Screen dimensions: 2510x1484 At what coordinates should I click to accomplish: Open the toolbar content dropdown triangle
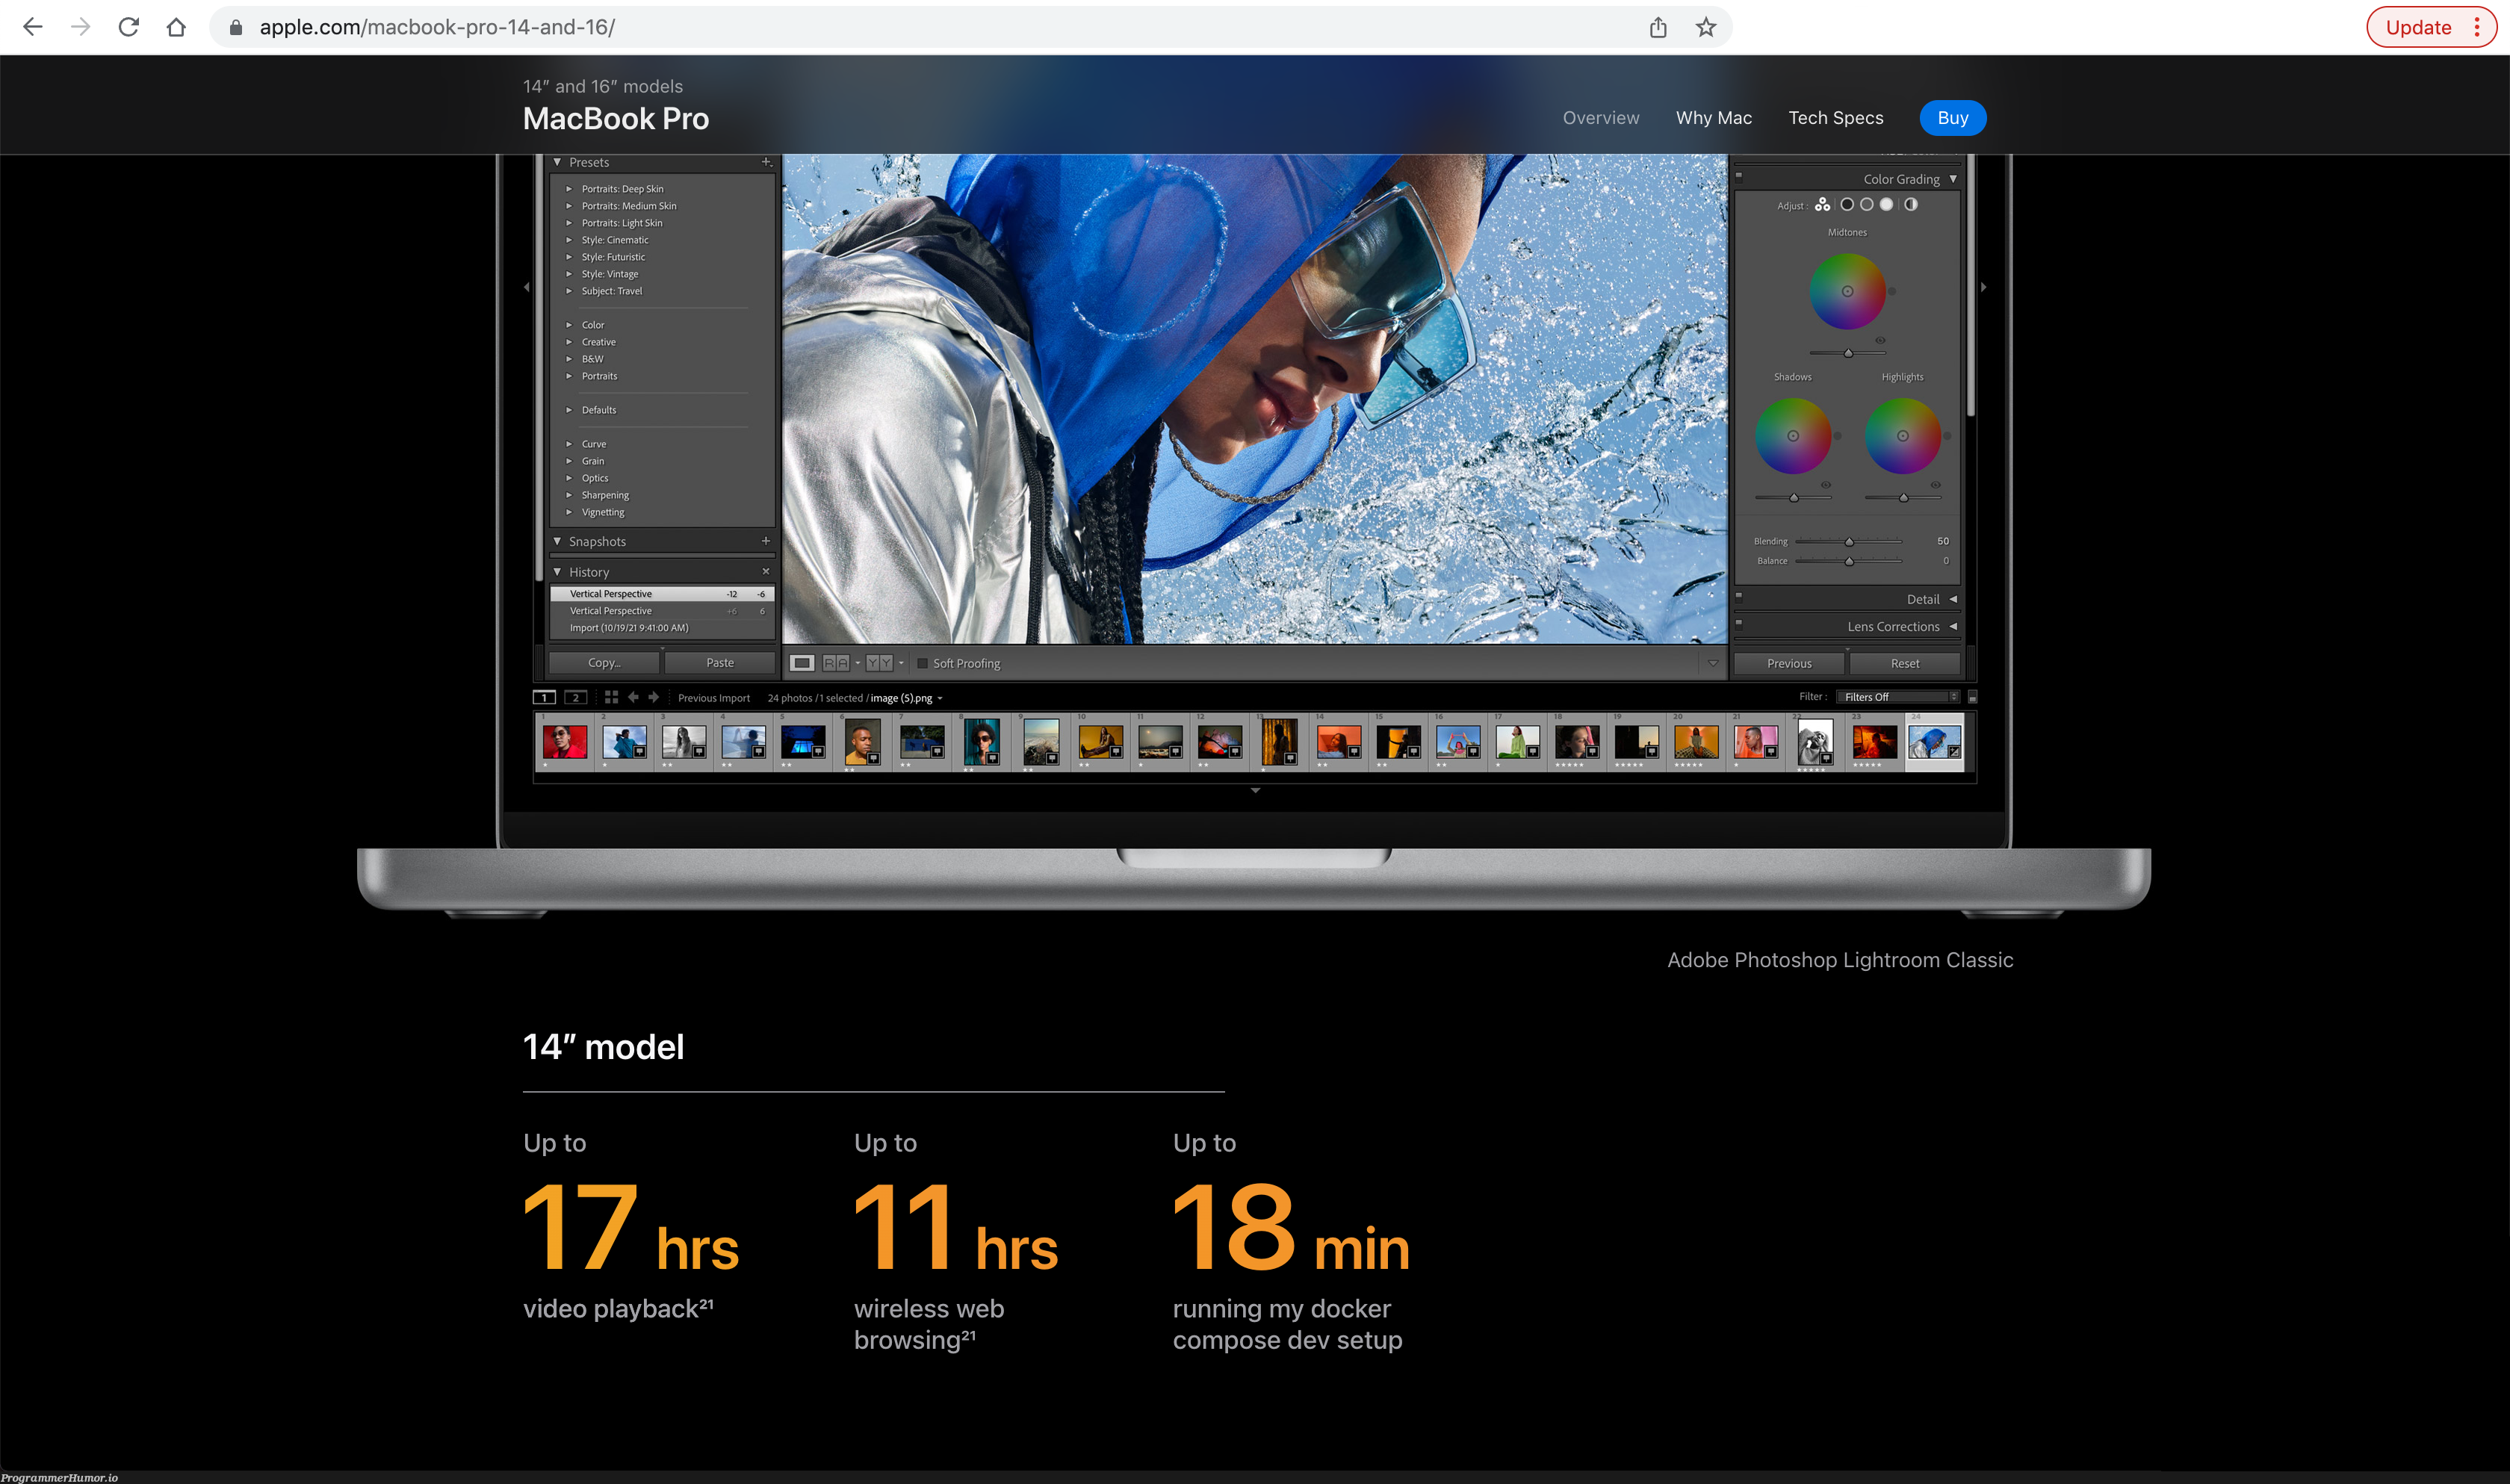click(1713, 663)
